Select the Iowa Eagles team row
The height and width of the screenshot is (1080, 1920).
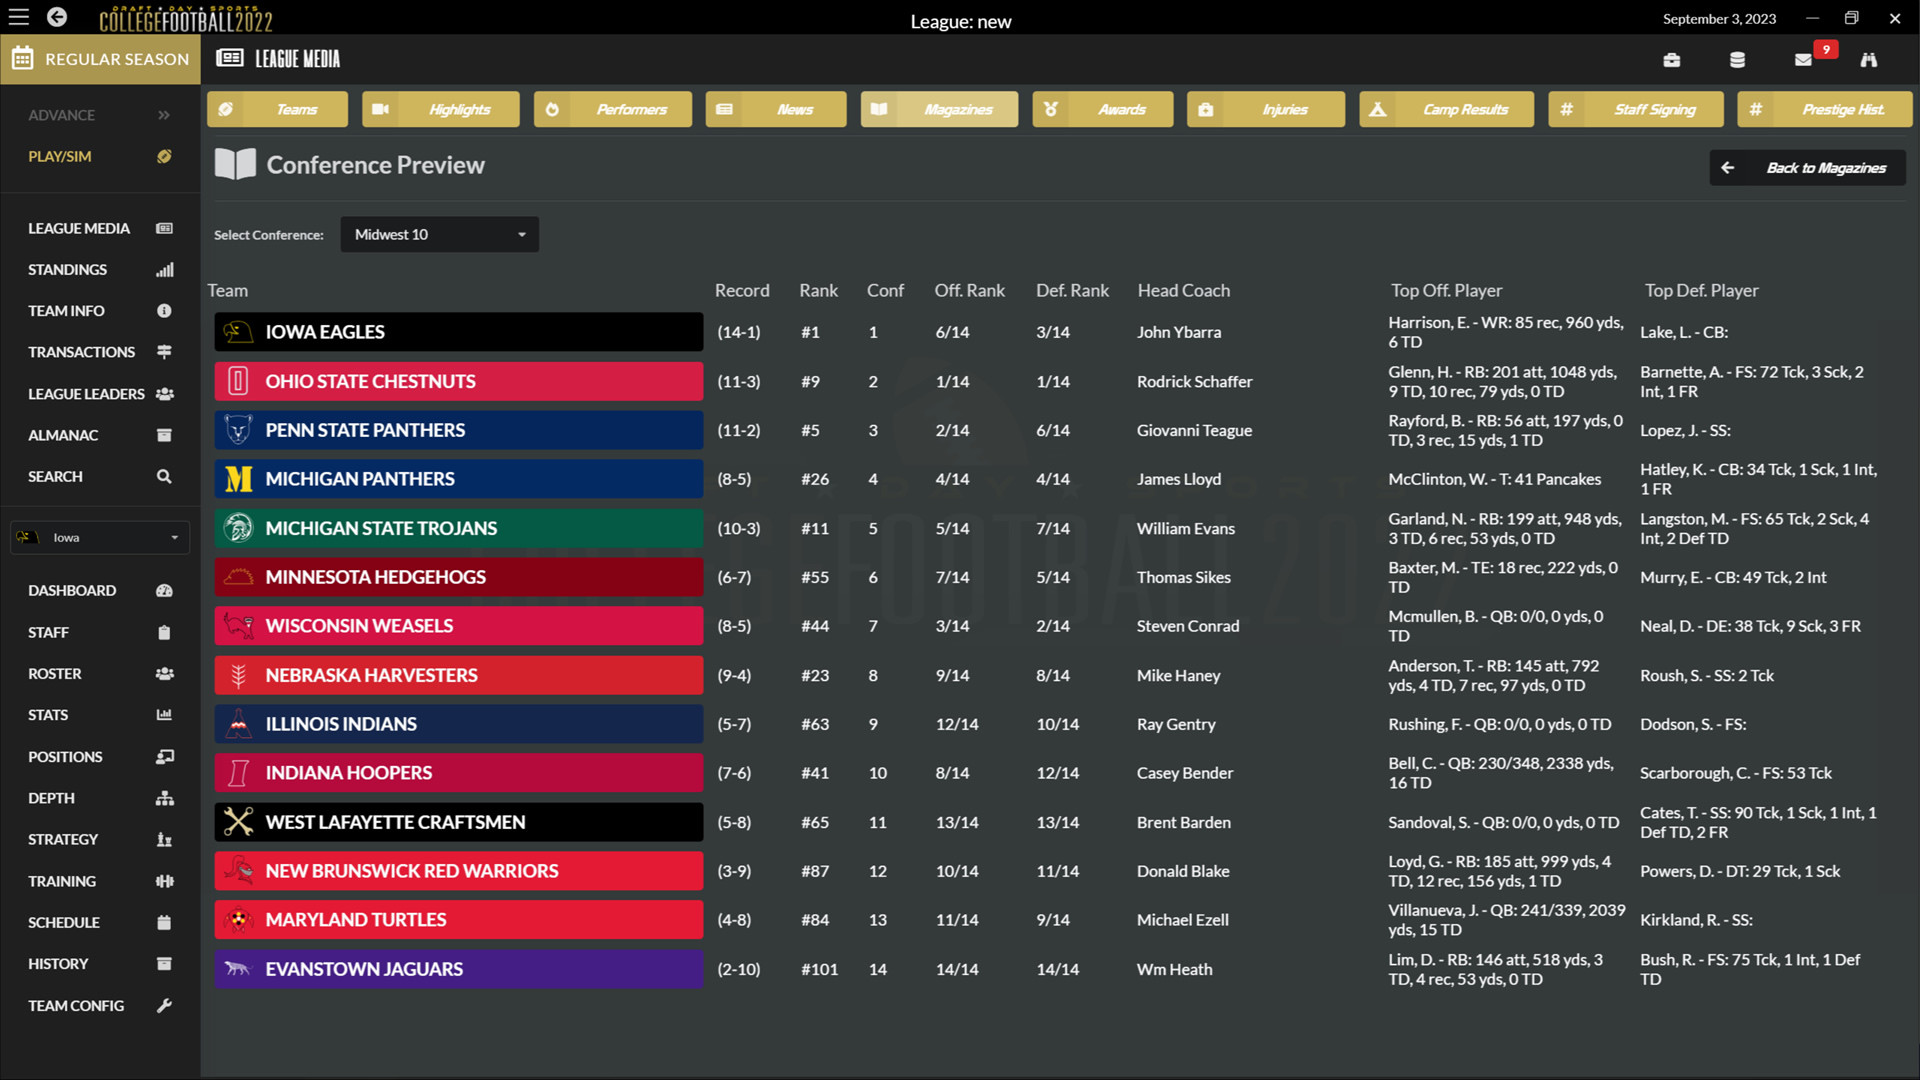coord(457,331)
